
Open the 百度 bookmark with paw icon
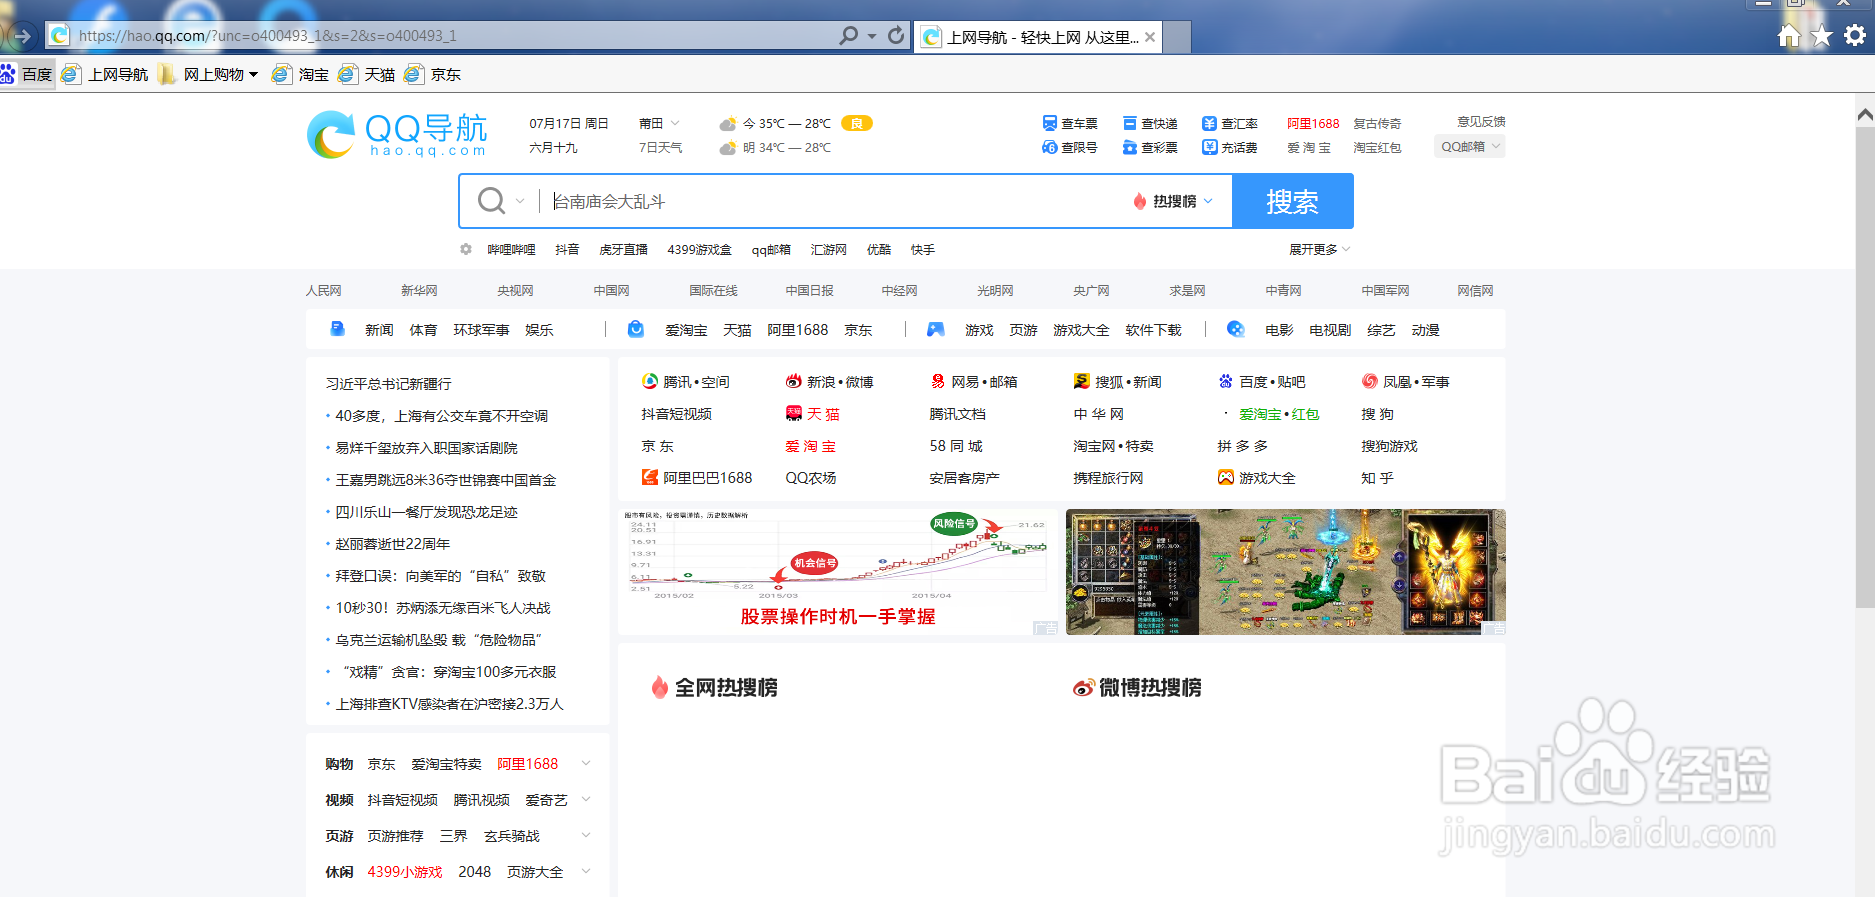coord(27,74)
